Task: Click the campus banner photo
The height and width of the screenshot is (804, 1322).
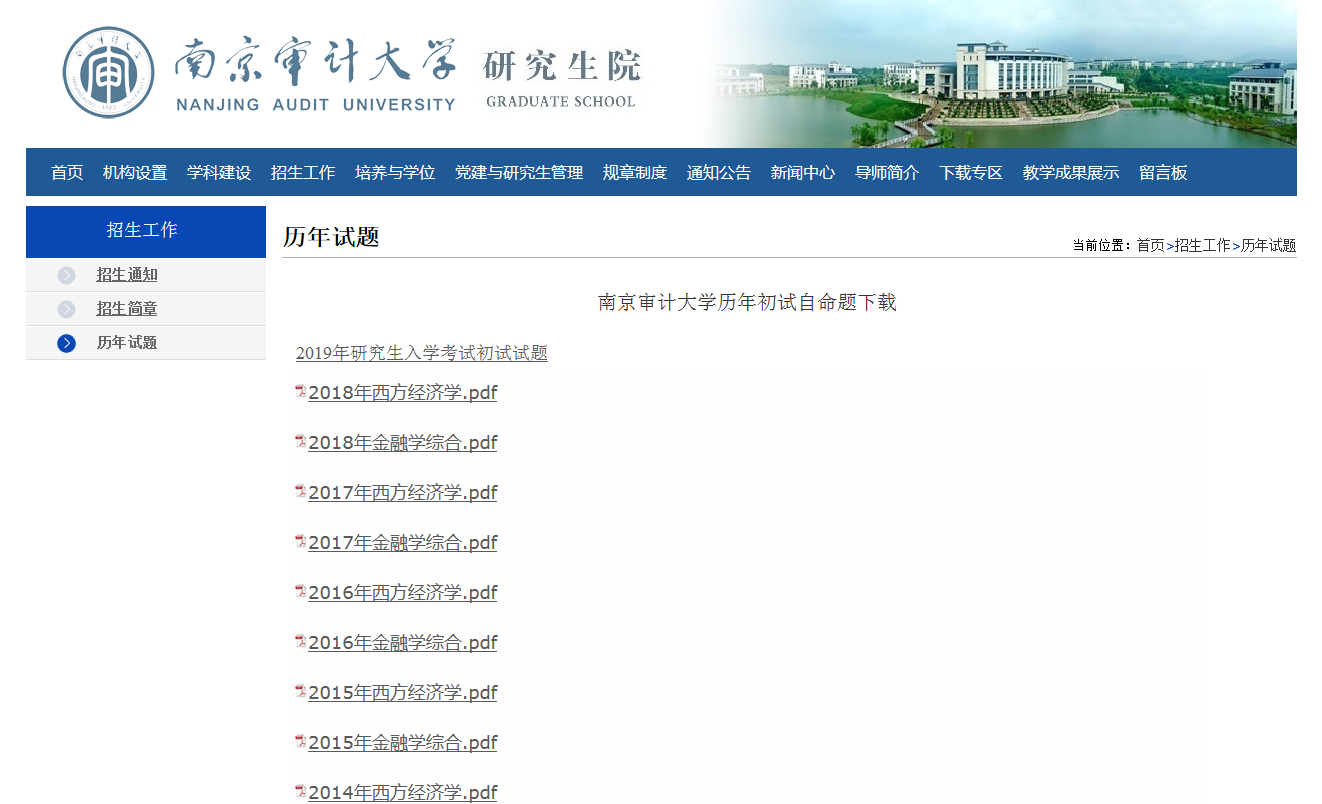Action: click(1000, 75)
